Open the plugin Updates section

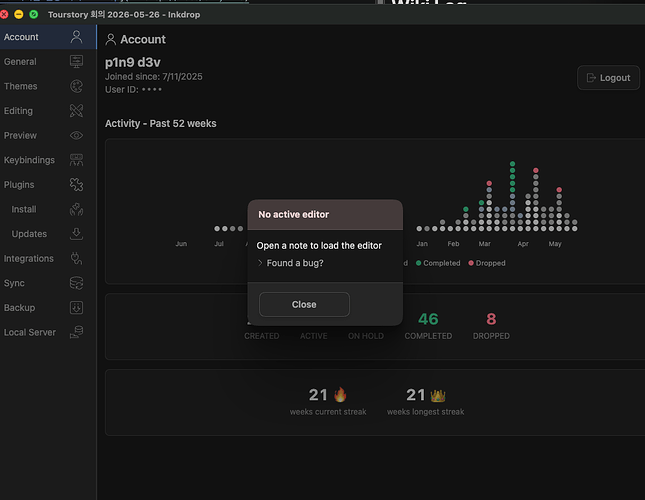point(48,234)
